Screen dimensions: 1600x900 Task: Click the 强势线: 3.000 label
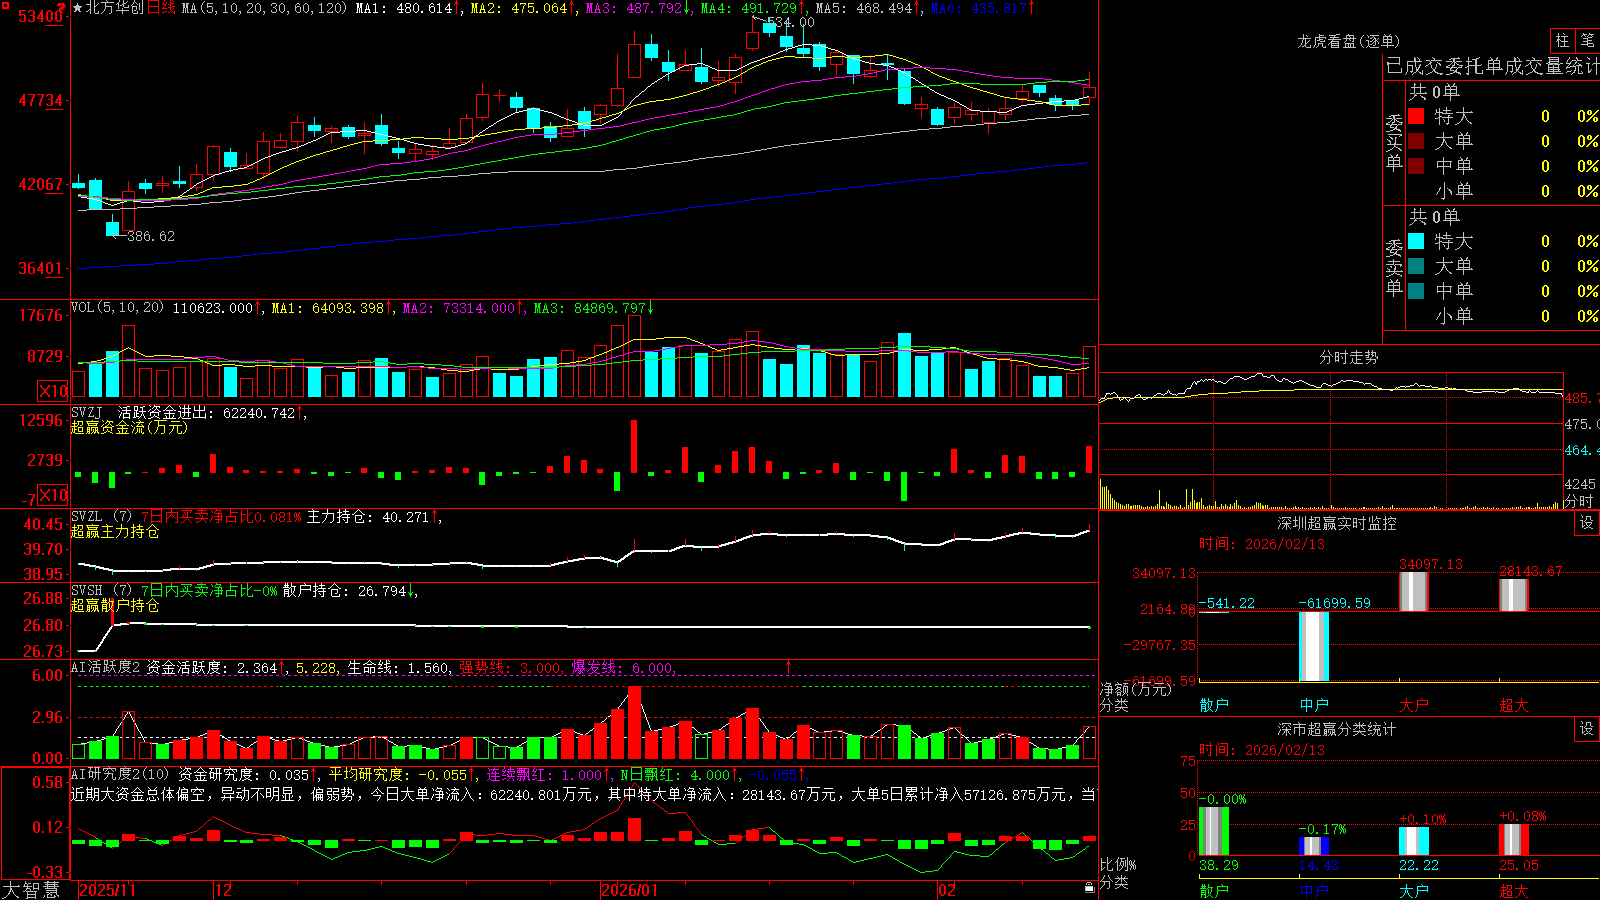click(510, 667)
